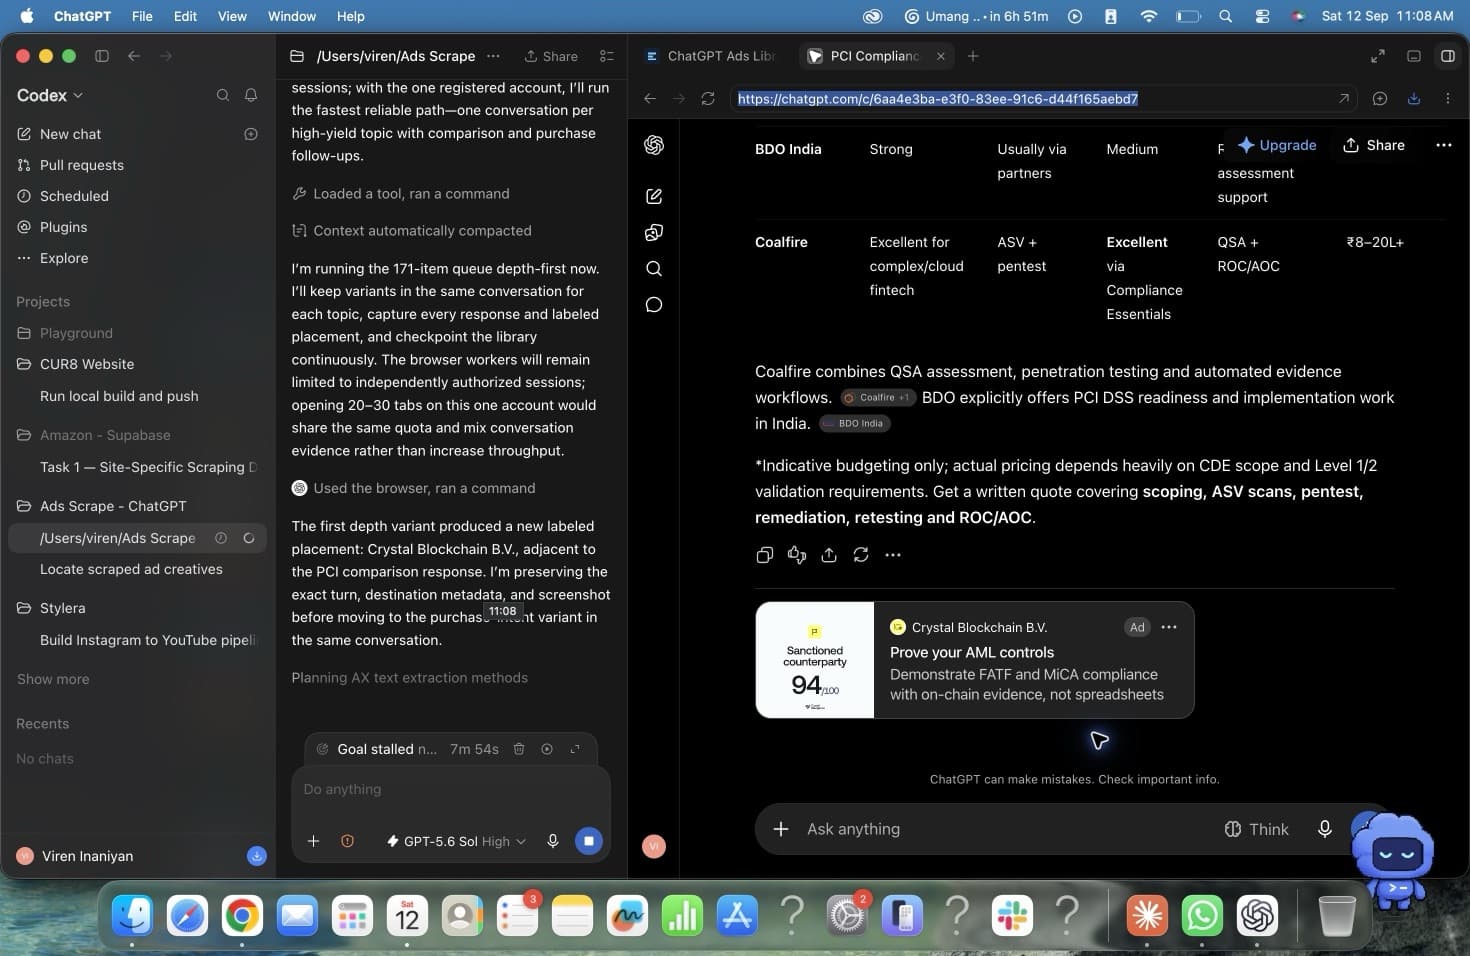
Task: Toggle the Think mode in ChatGPT composer
Action: 1256,829
